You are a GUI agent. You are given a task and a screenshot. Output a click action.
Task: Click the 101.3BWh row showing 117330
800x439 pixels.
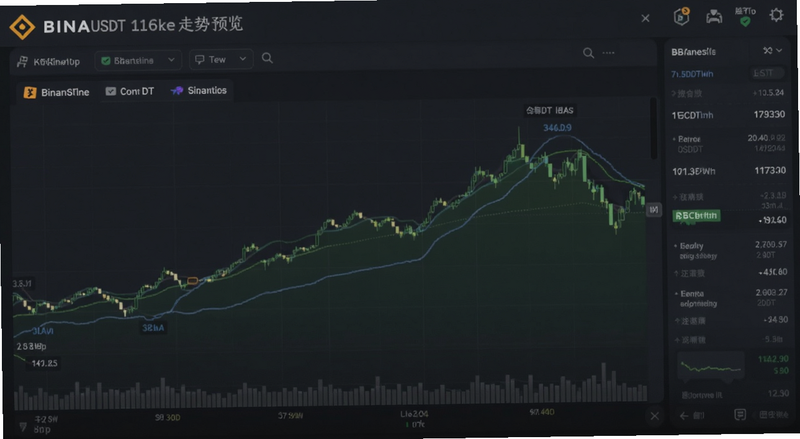point(728,171)
